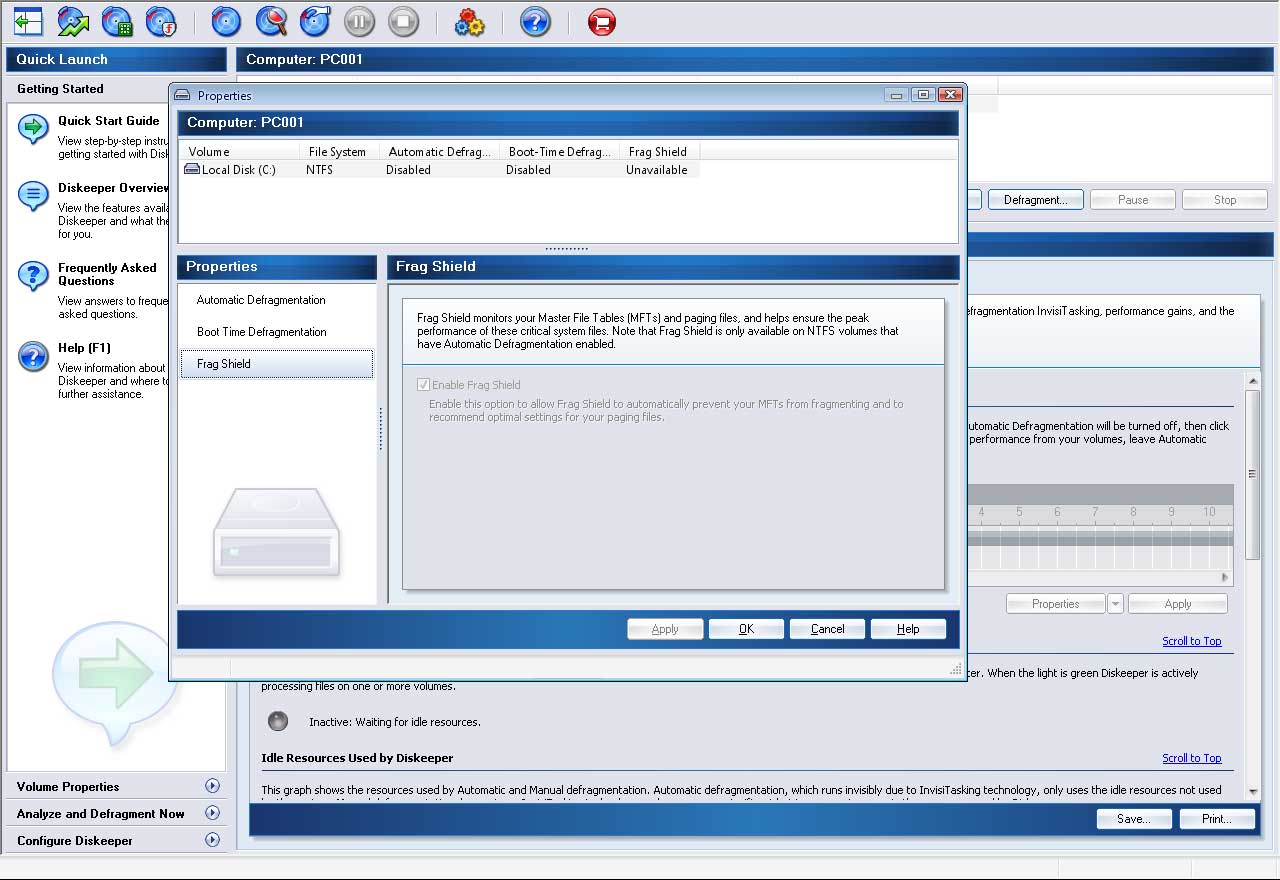The image size is (1280, 880).
Task: Click the grayed Stop button in main window
Action: (1225, 200)
